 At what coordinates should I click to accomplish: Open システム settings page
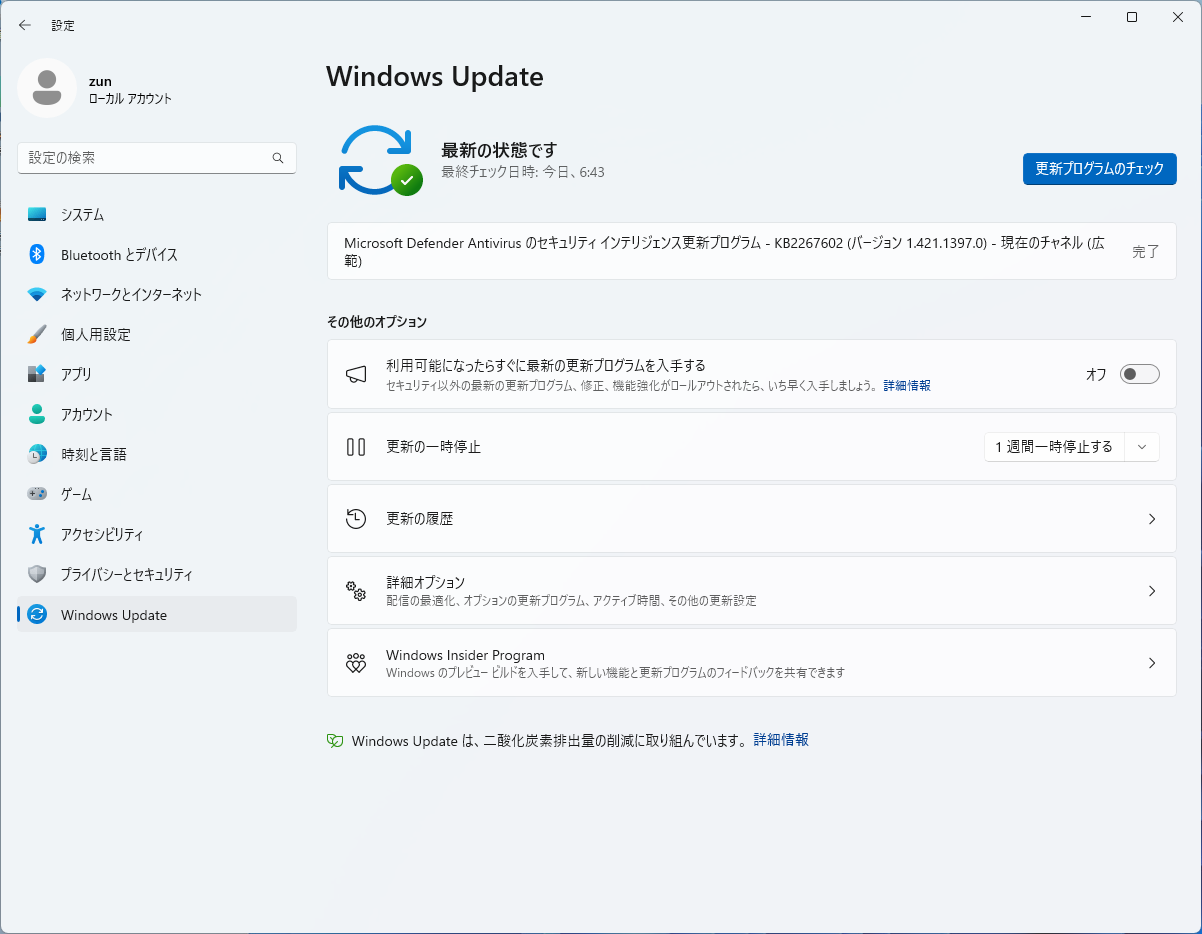click(157, 215)
